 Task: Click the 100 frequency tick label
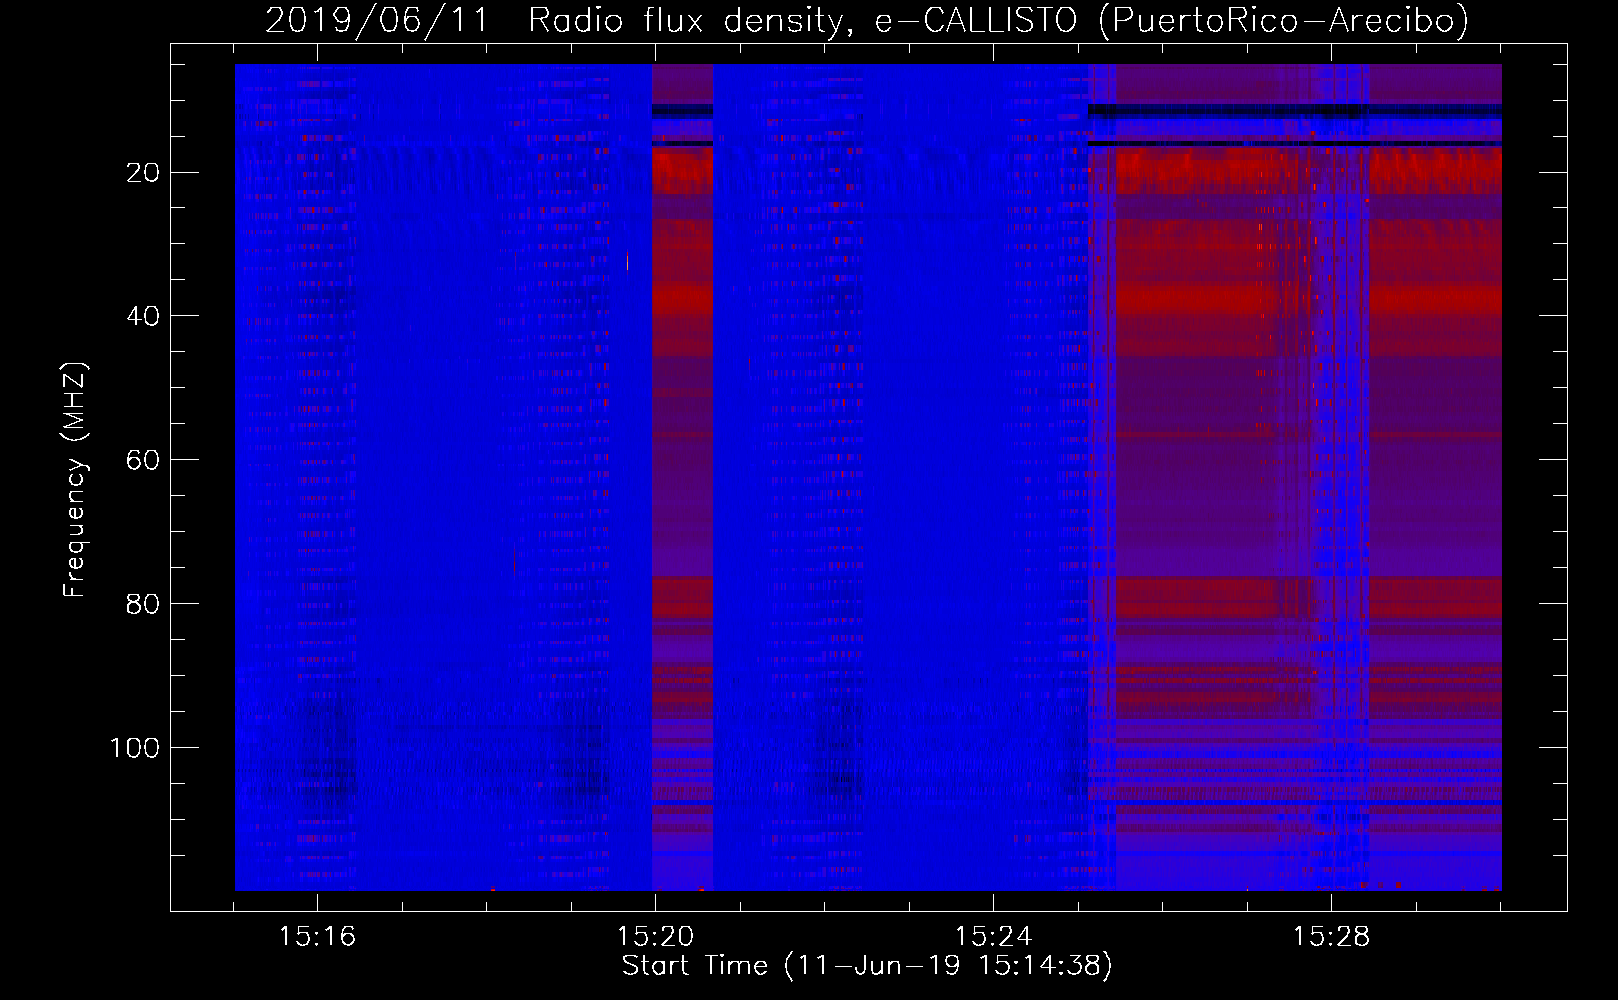coord(134,748)
